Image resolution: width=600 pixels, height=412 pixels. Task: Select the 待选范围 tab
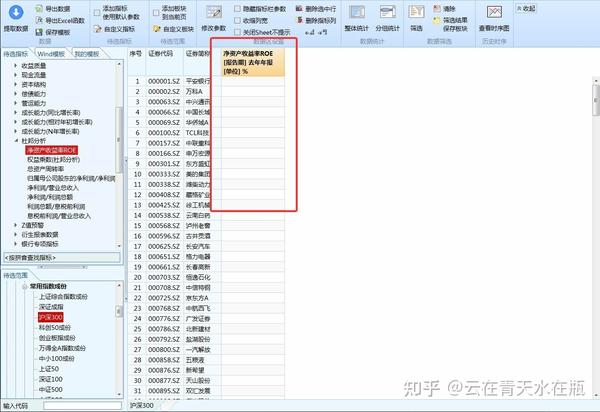16,275
